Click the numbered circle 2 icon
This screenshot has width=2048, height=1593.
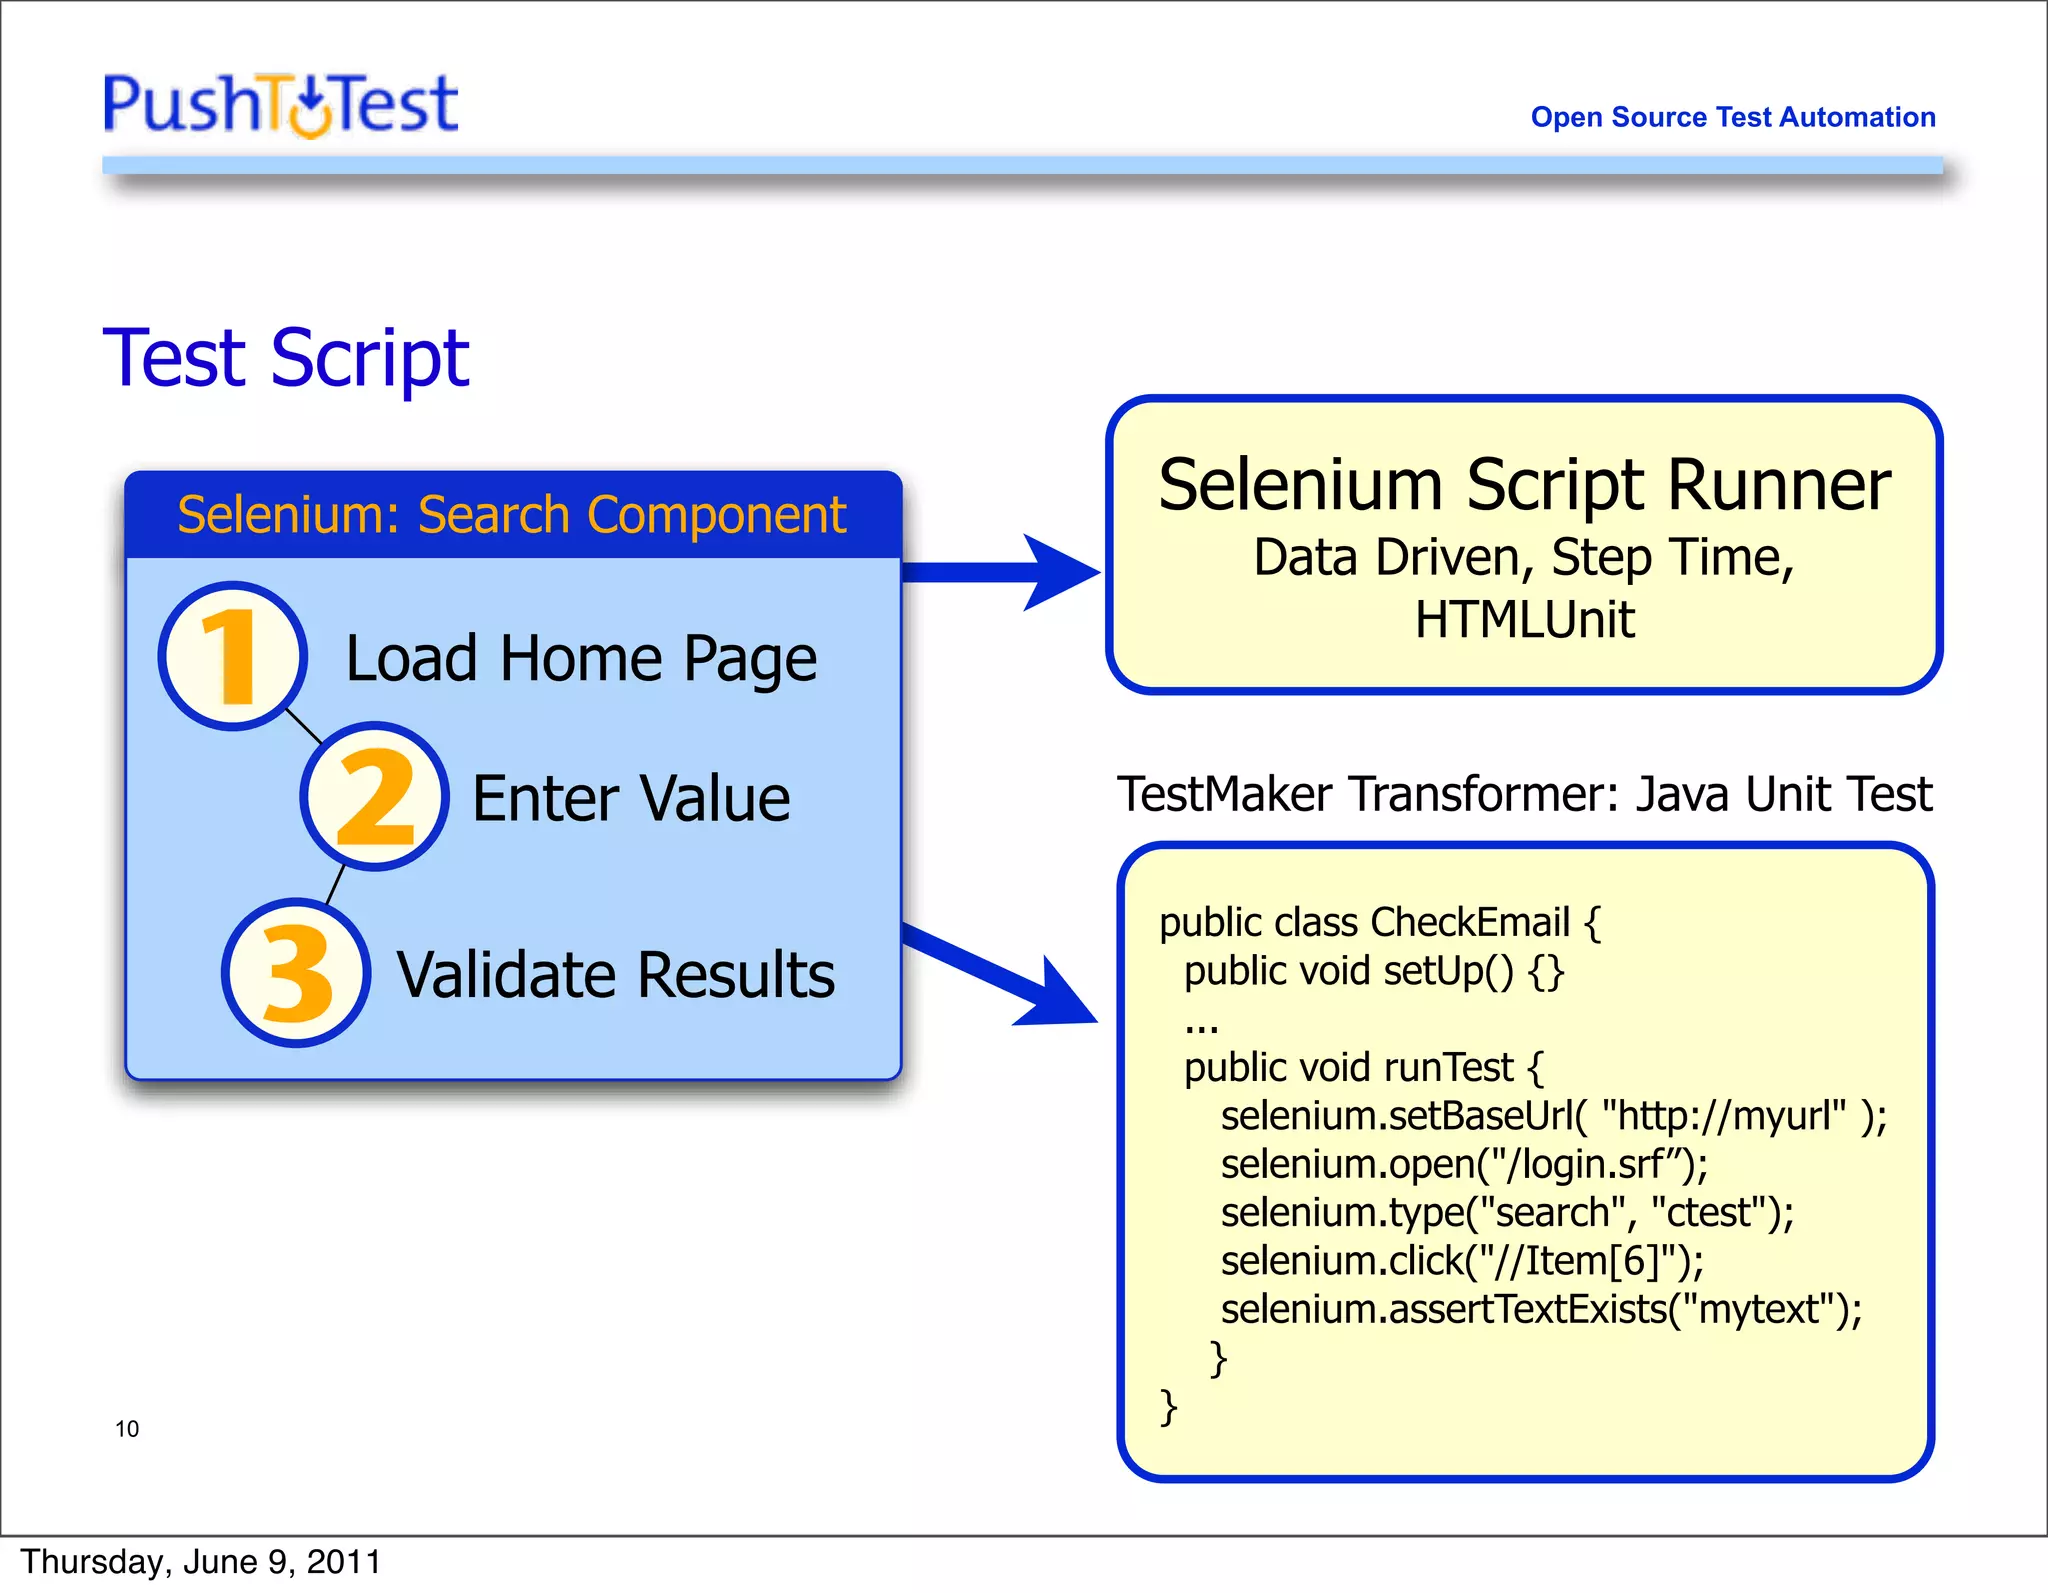point(374,796)
